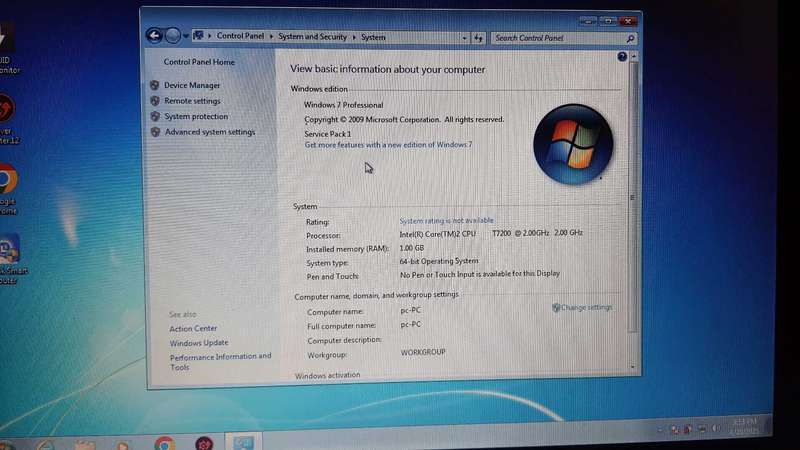Click the vertical scrollbar thumb
800x450 pixels.
click(x=633, y=197)
